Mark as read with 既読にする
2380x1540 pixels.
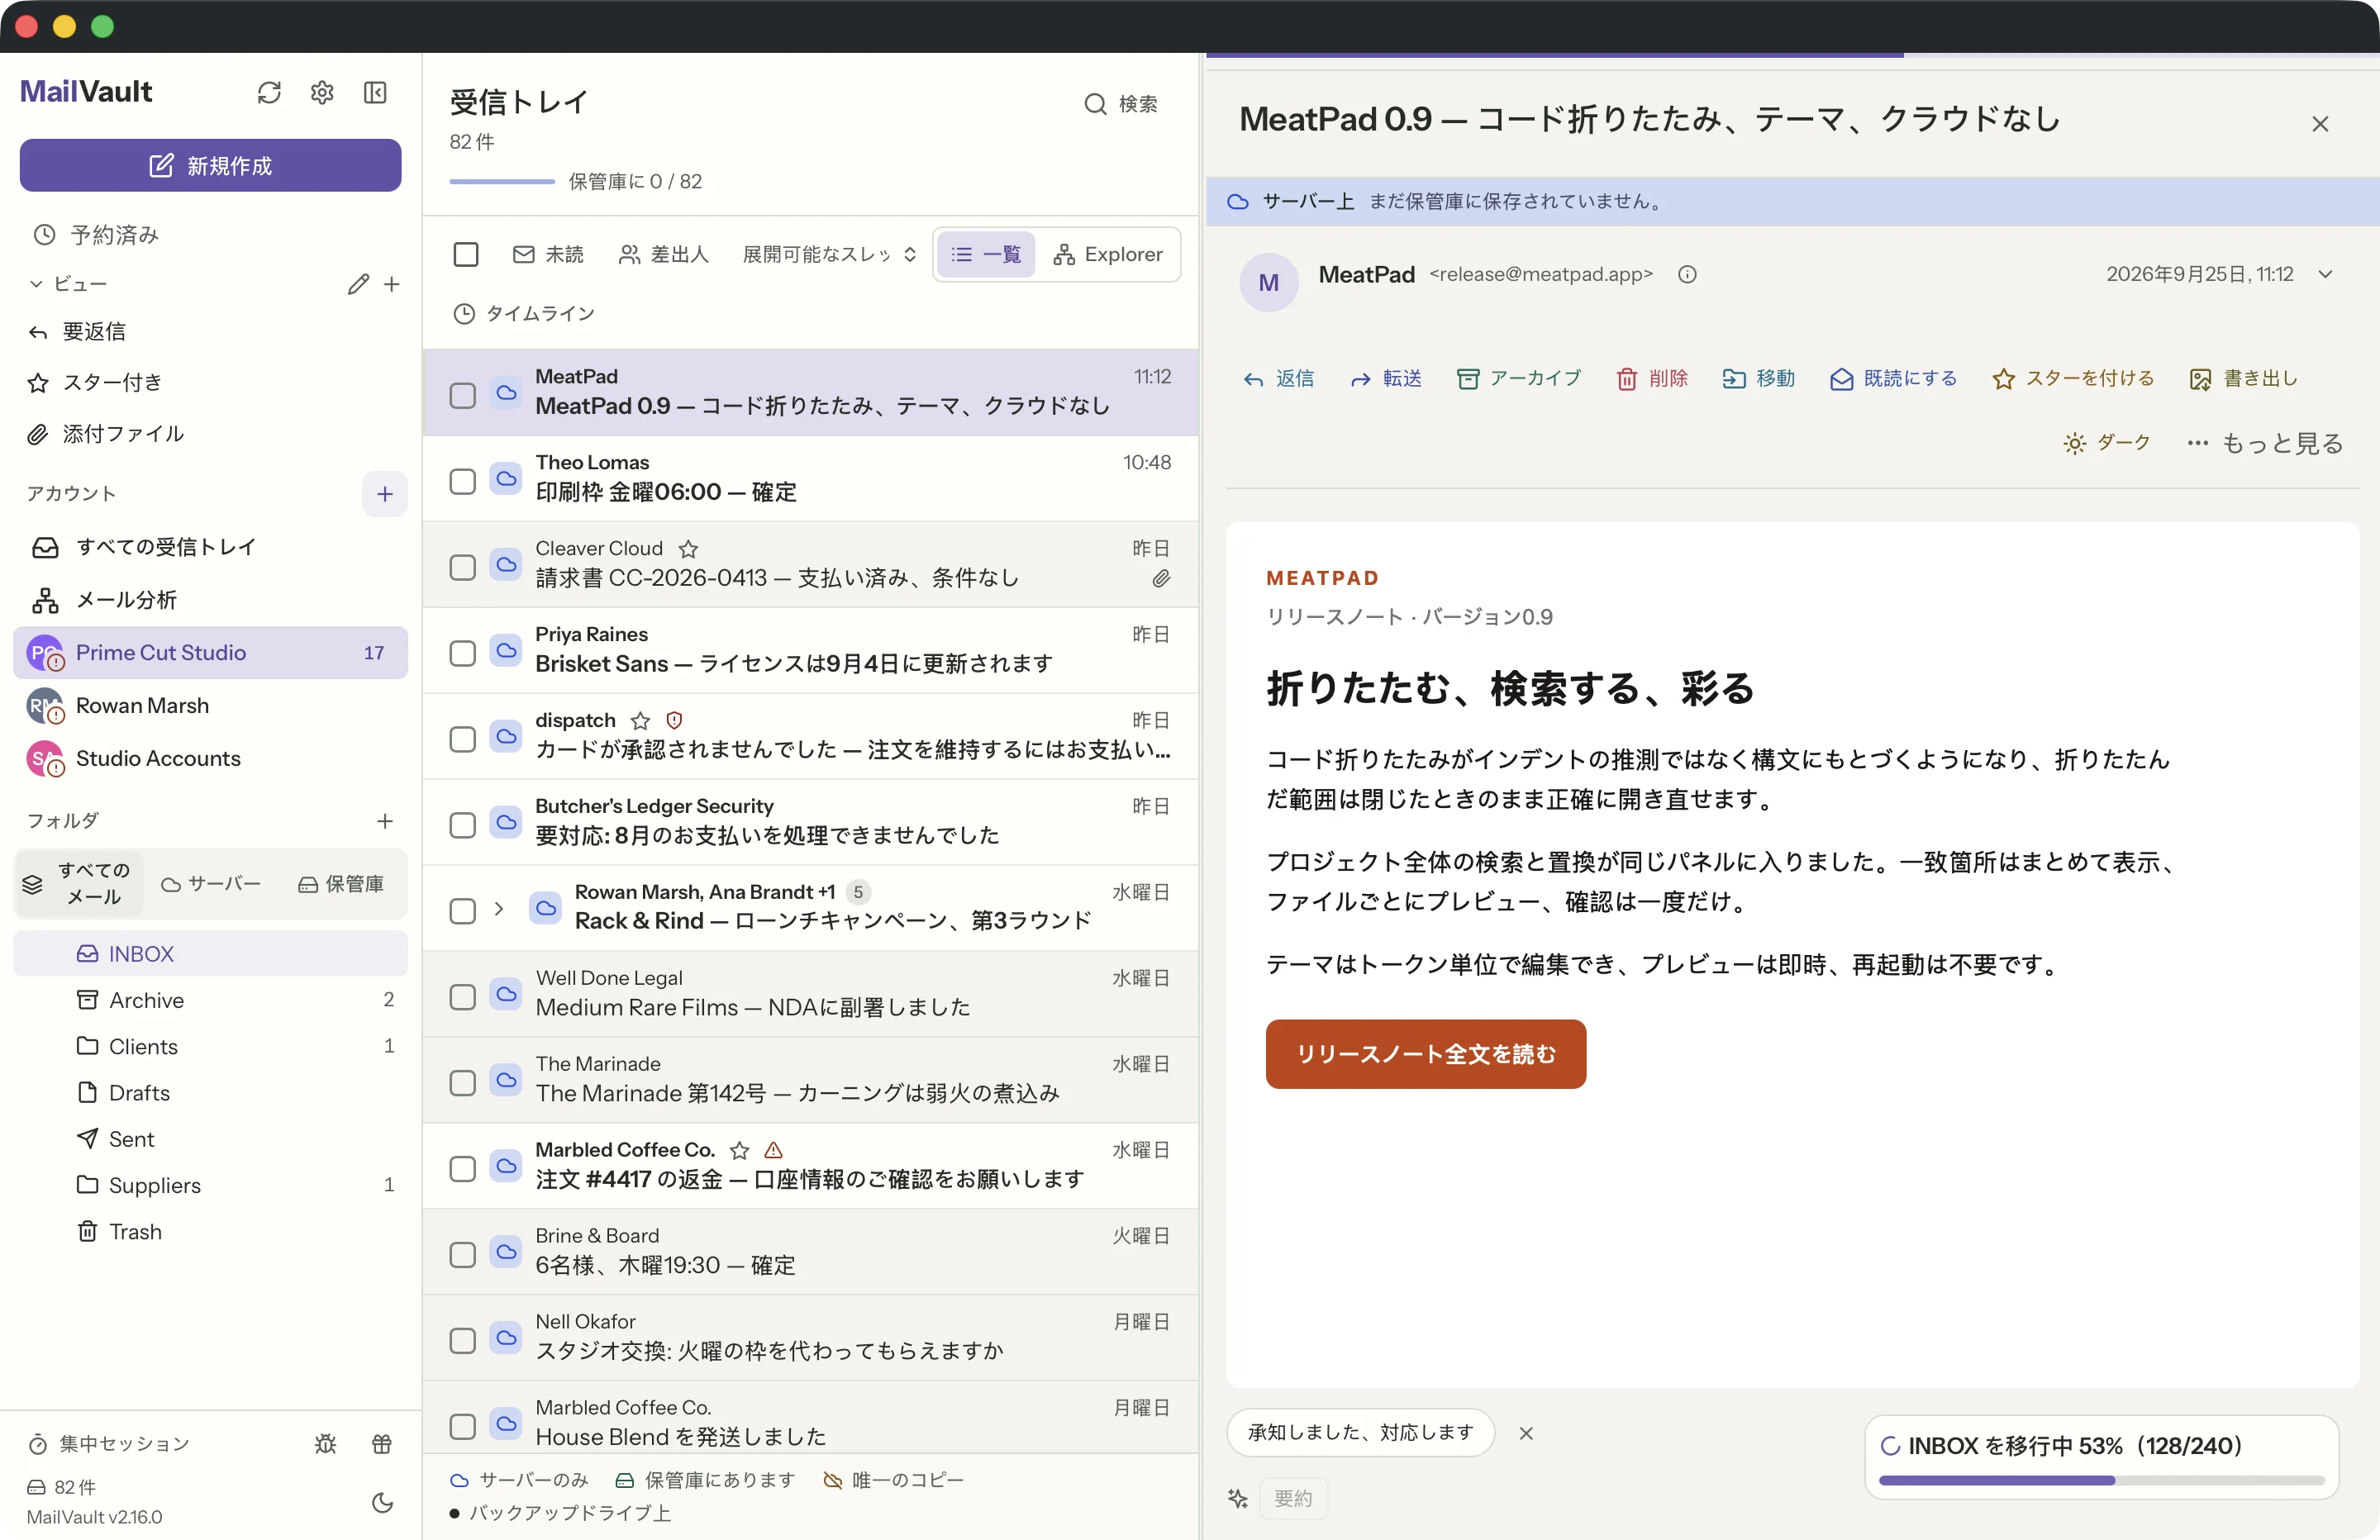1892,379
